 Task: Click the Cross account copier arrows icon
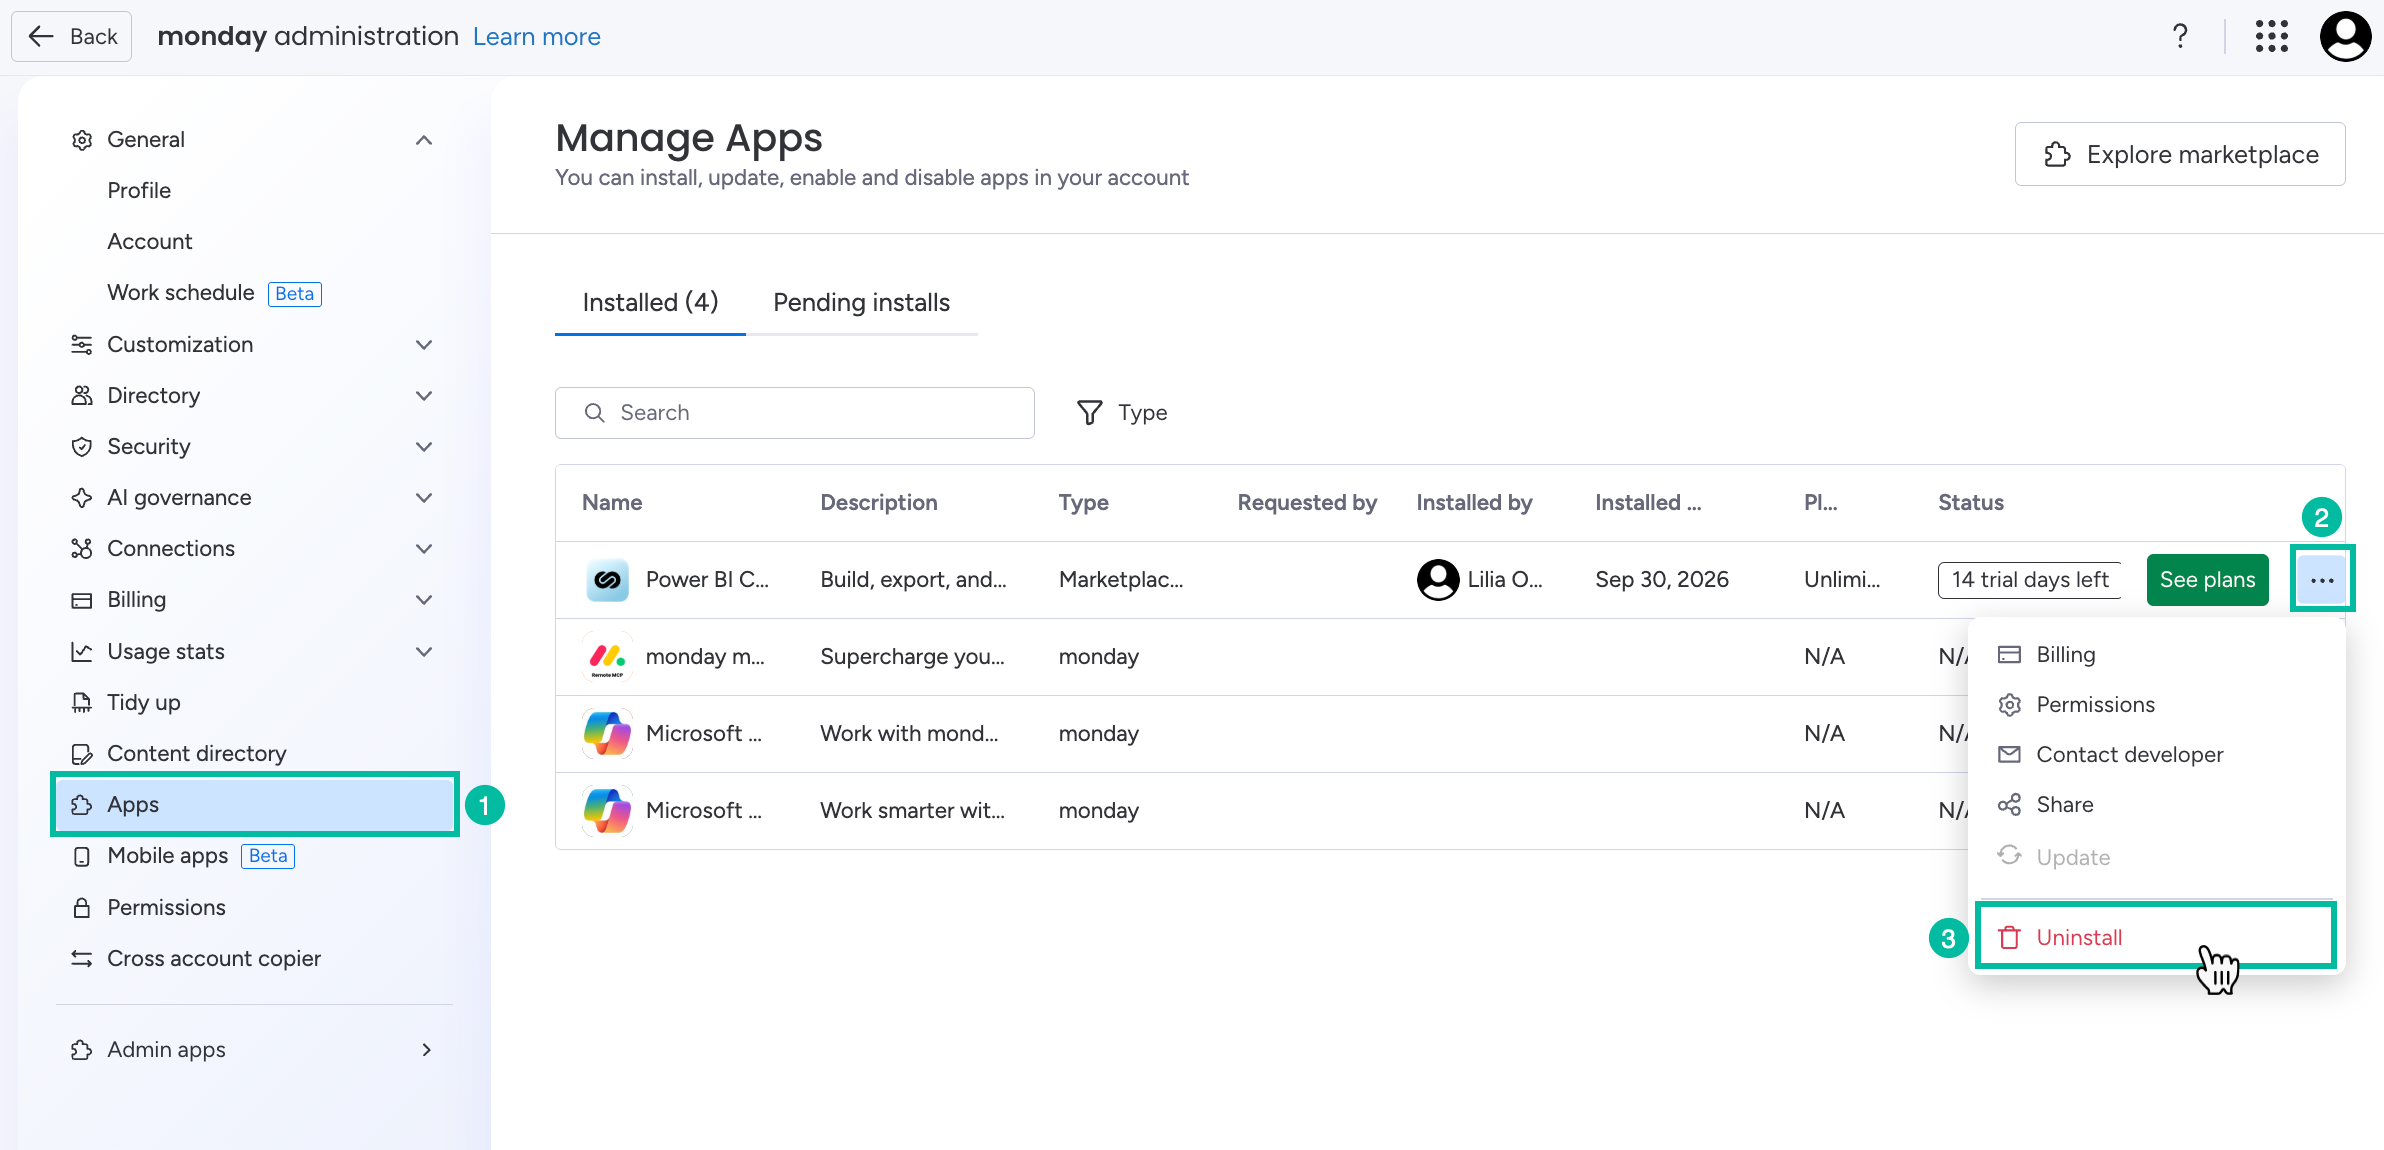click(82, 959)
